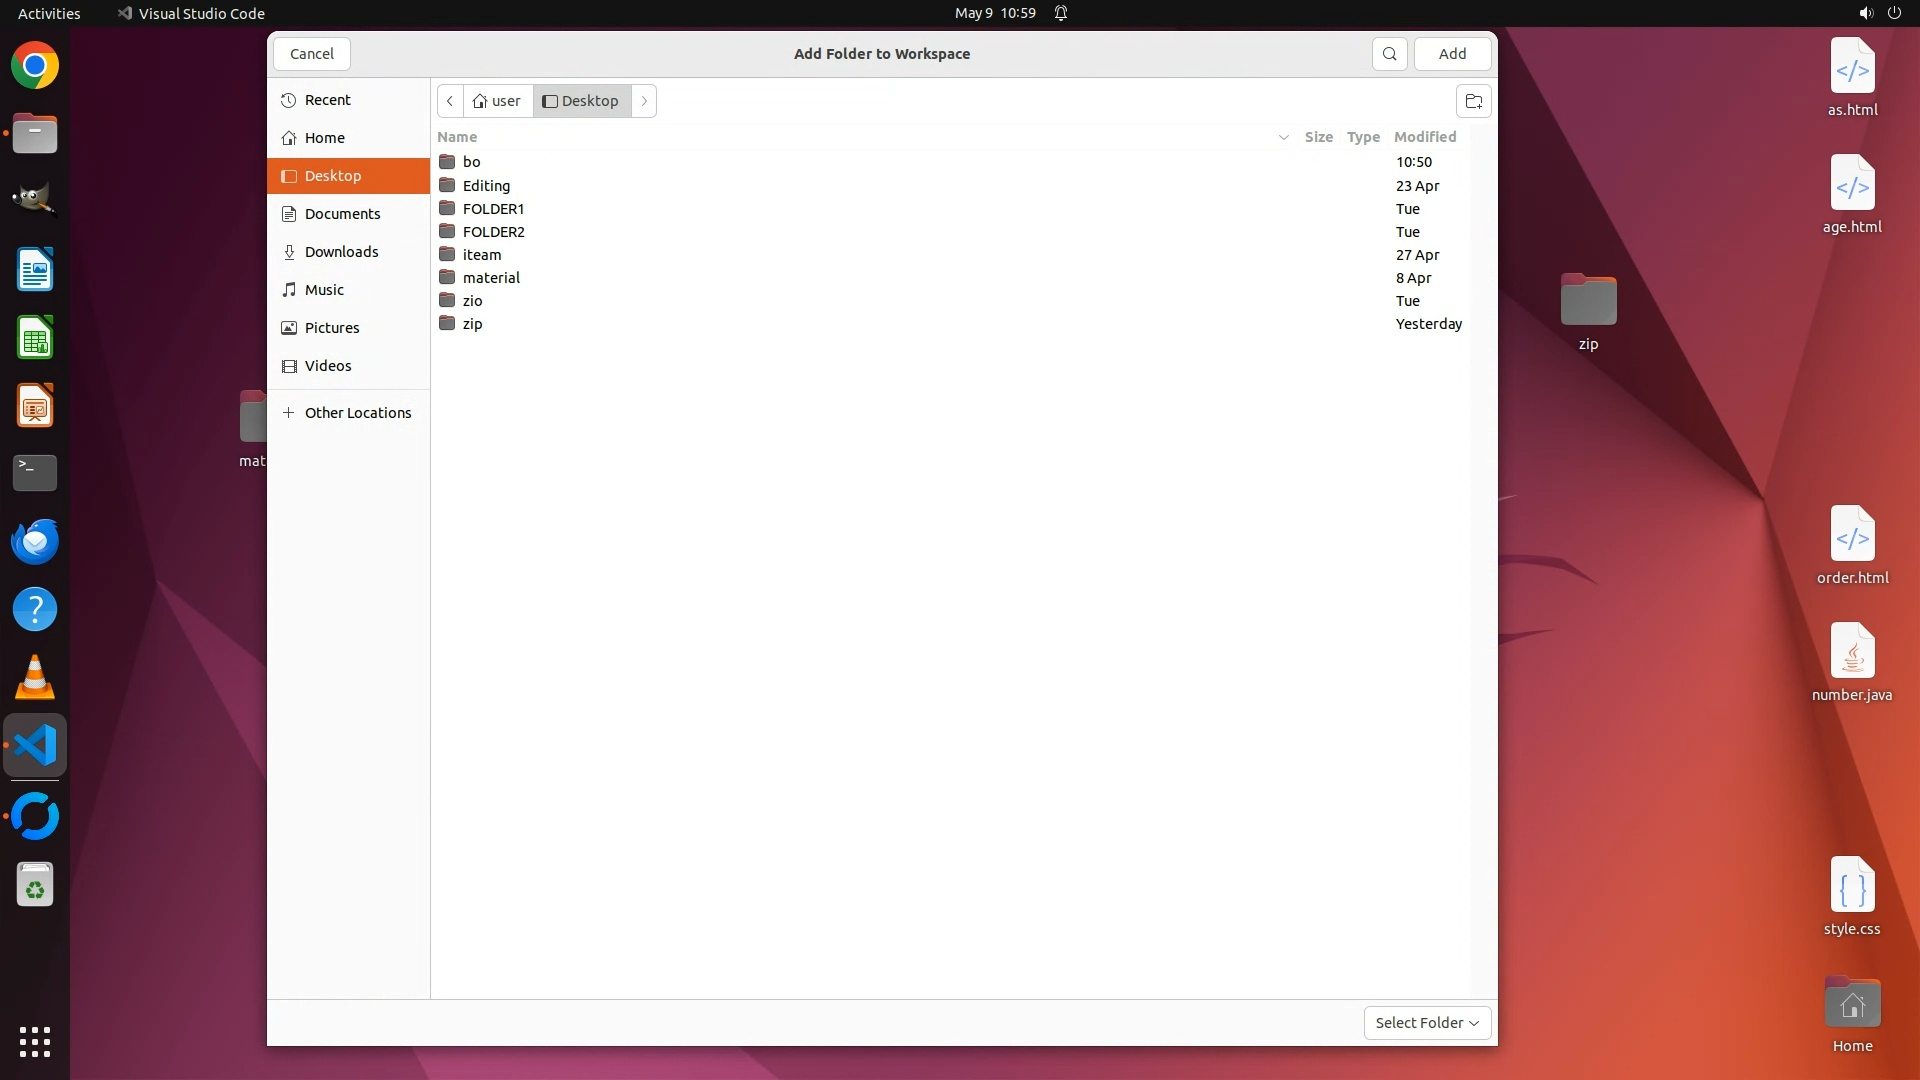The width and height of the screenshot is (1920, 1080).
Task: Open Downloads in the sidebar
Action: coord(341,252)
